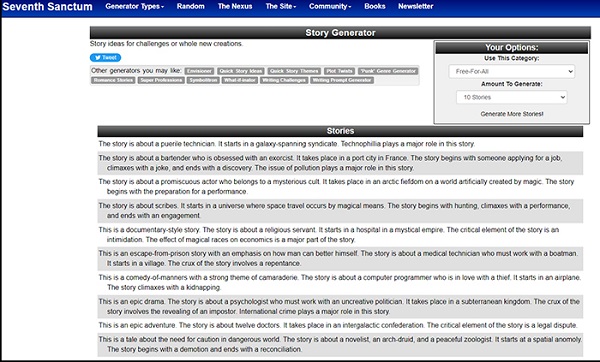The image size is (600, 362).
Task: Open the Books page
Action: pos(375,7)
